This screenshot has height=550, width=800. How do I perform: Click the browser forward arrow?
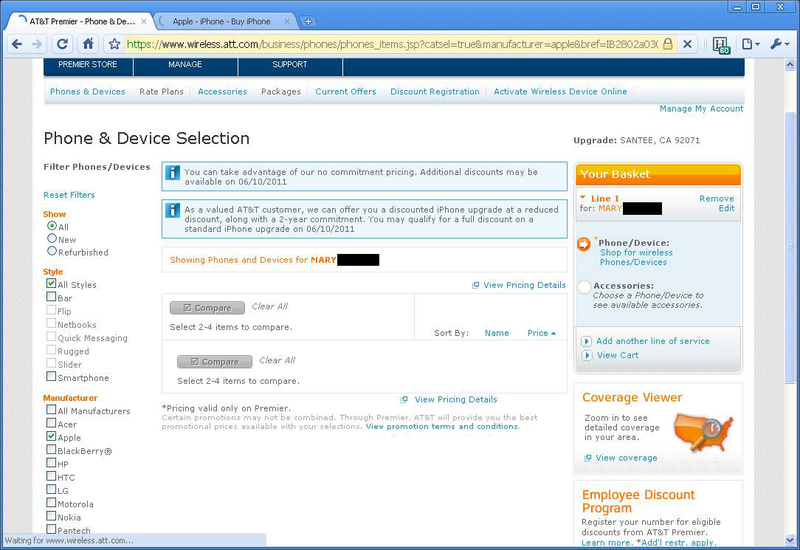[x=37, y=44]
